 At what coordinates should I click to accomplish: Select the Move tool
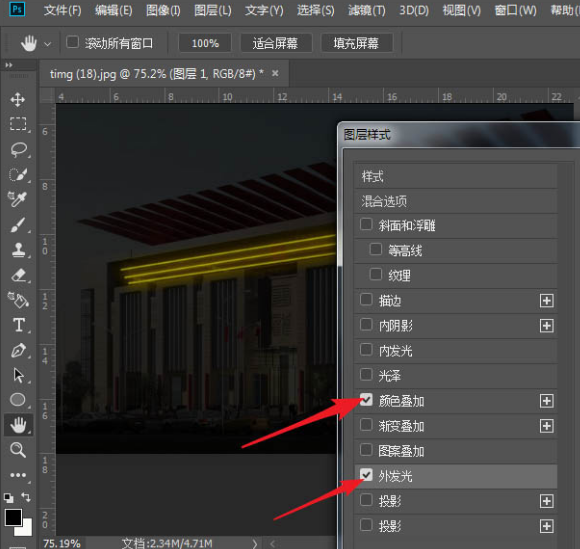point(17,100)
